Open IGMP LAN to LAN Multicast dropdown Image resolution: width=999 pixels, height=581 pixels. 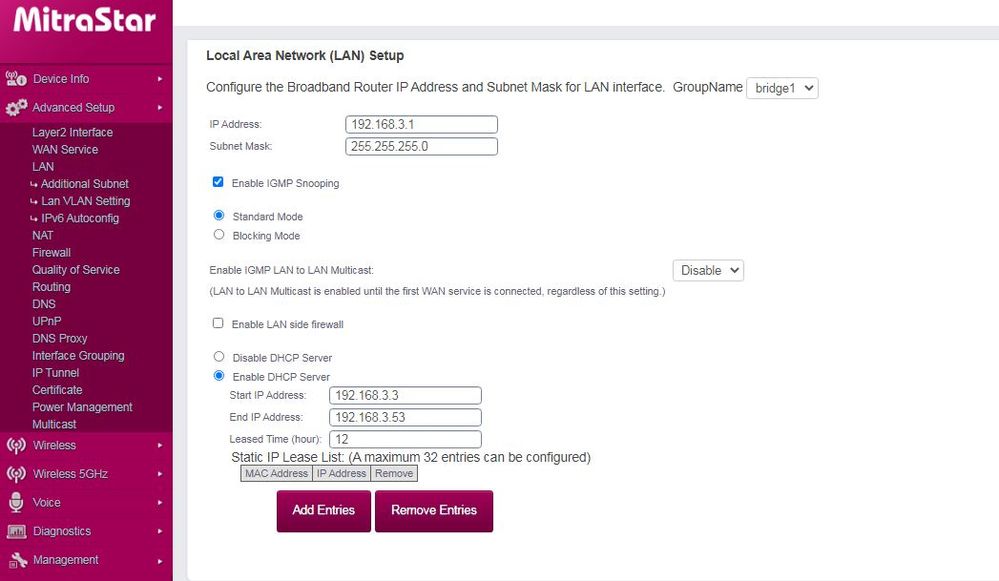pos(708,270)
